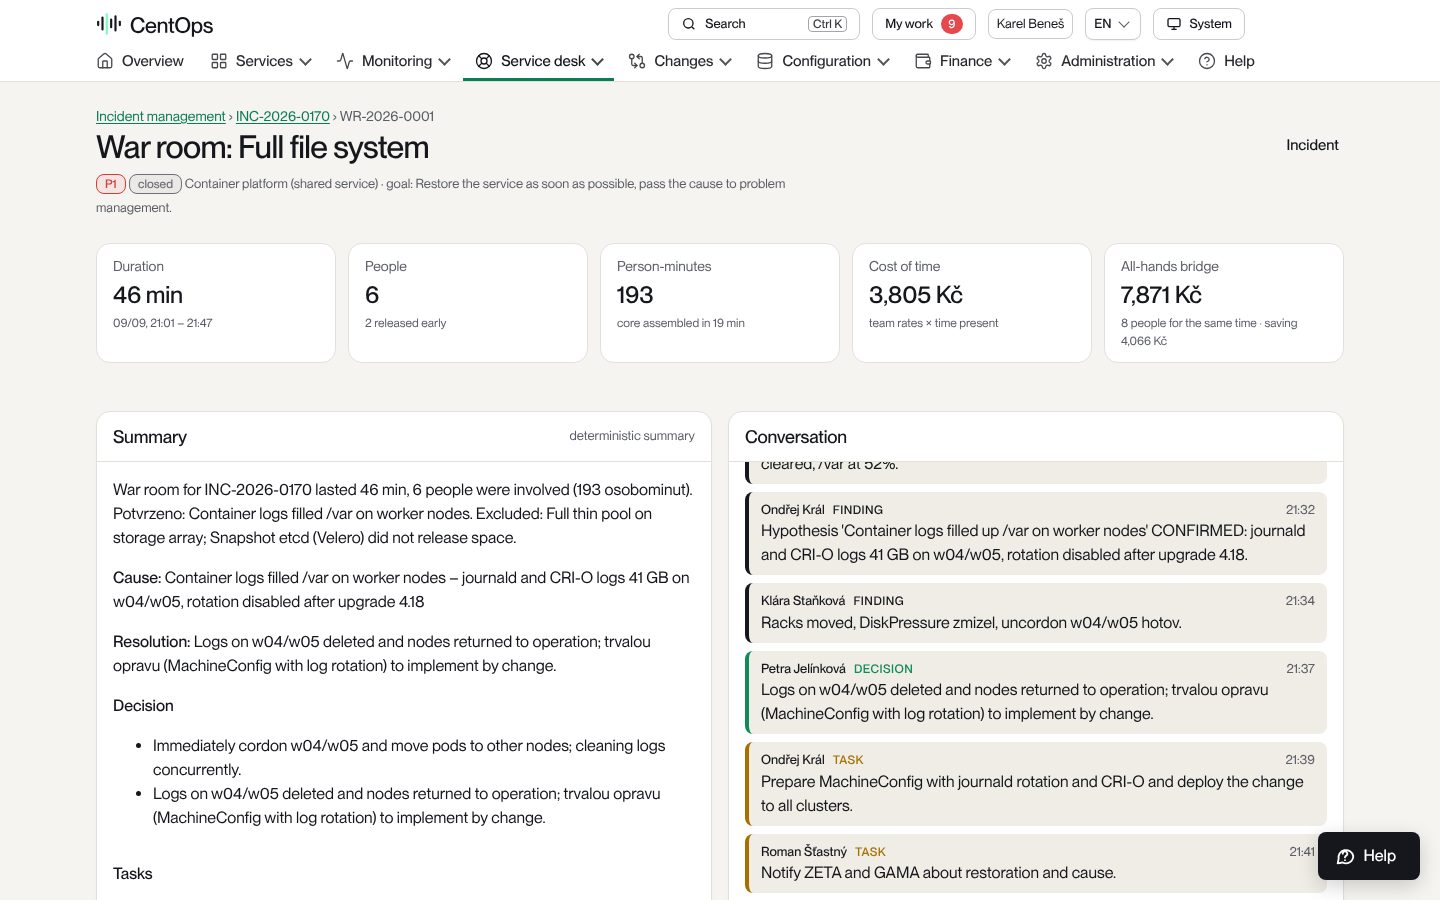The height and width of the screenshot is (900, 1440).
Task: Click the magnifier icon in Search
Action: click(x=689, y=24)
